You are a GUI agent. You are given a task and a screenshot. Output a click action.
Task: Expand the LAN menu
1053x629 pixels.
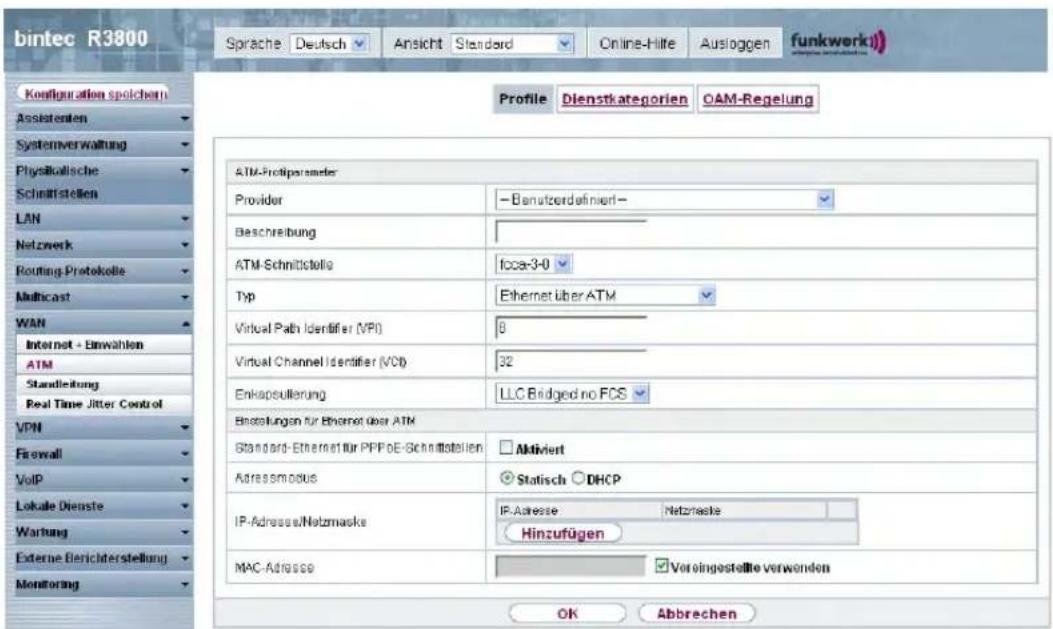[99, 219]
